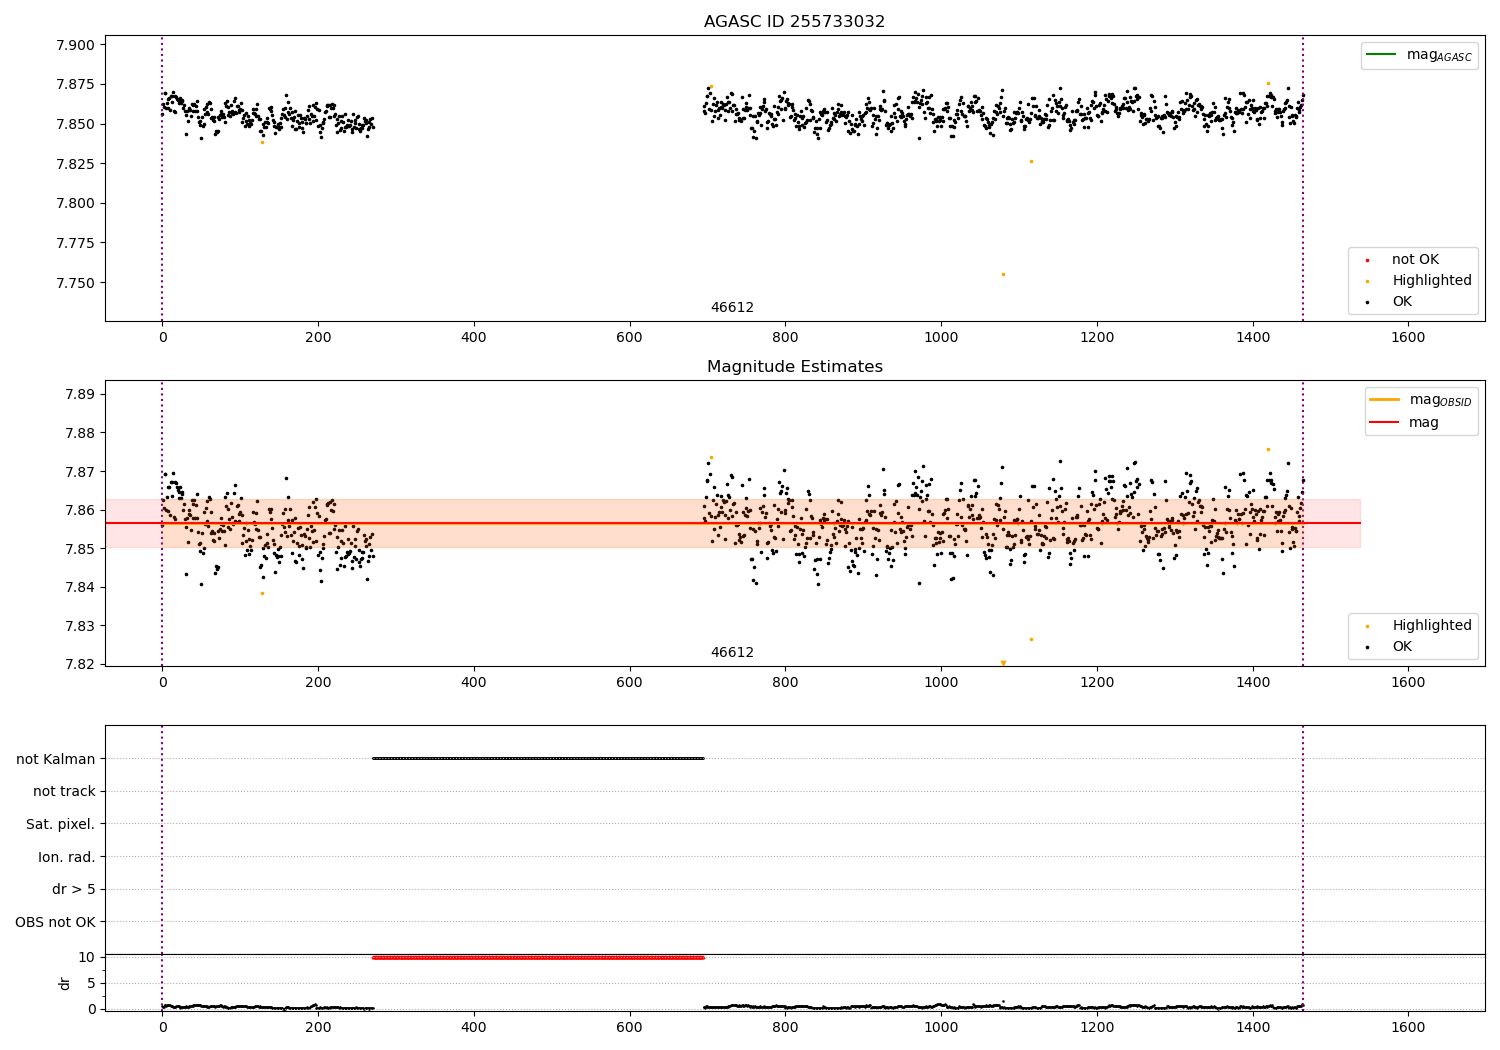Click the 400 x-axis tick under the top plot
Image resolution: width=1500 pixels, height=1050 pixels.
pyautogui.click(x=473, y=337)
